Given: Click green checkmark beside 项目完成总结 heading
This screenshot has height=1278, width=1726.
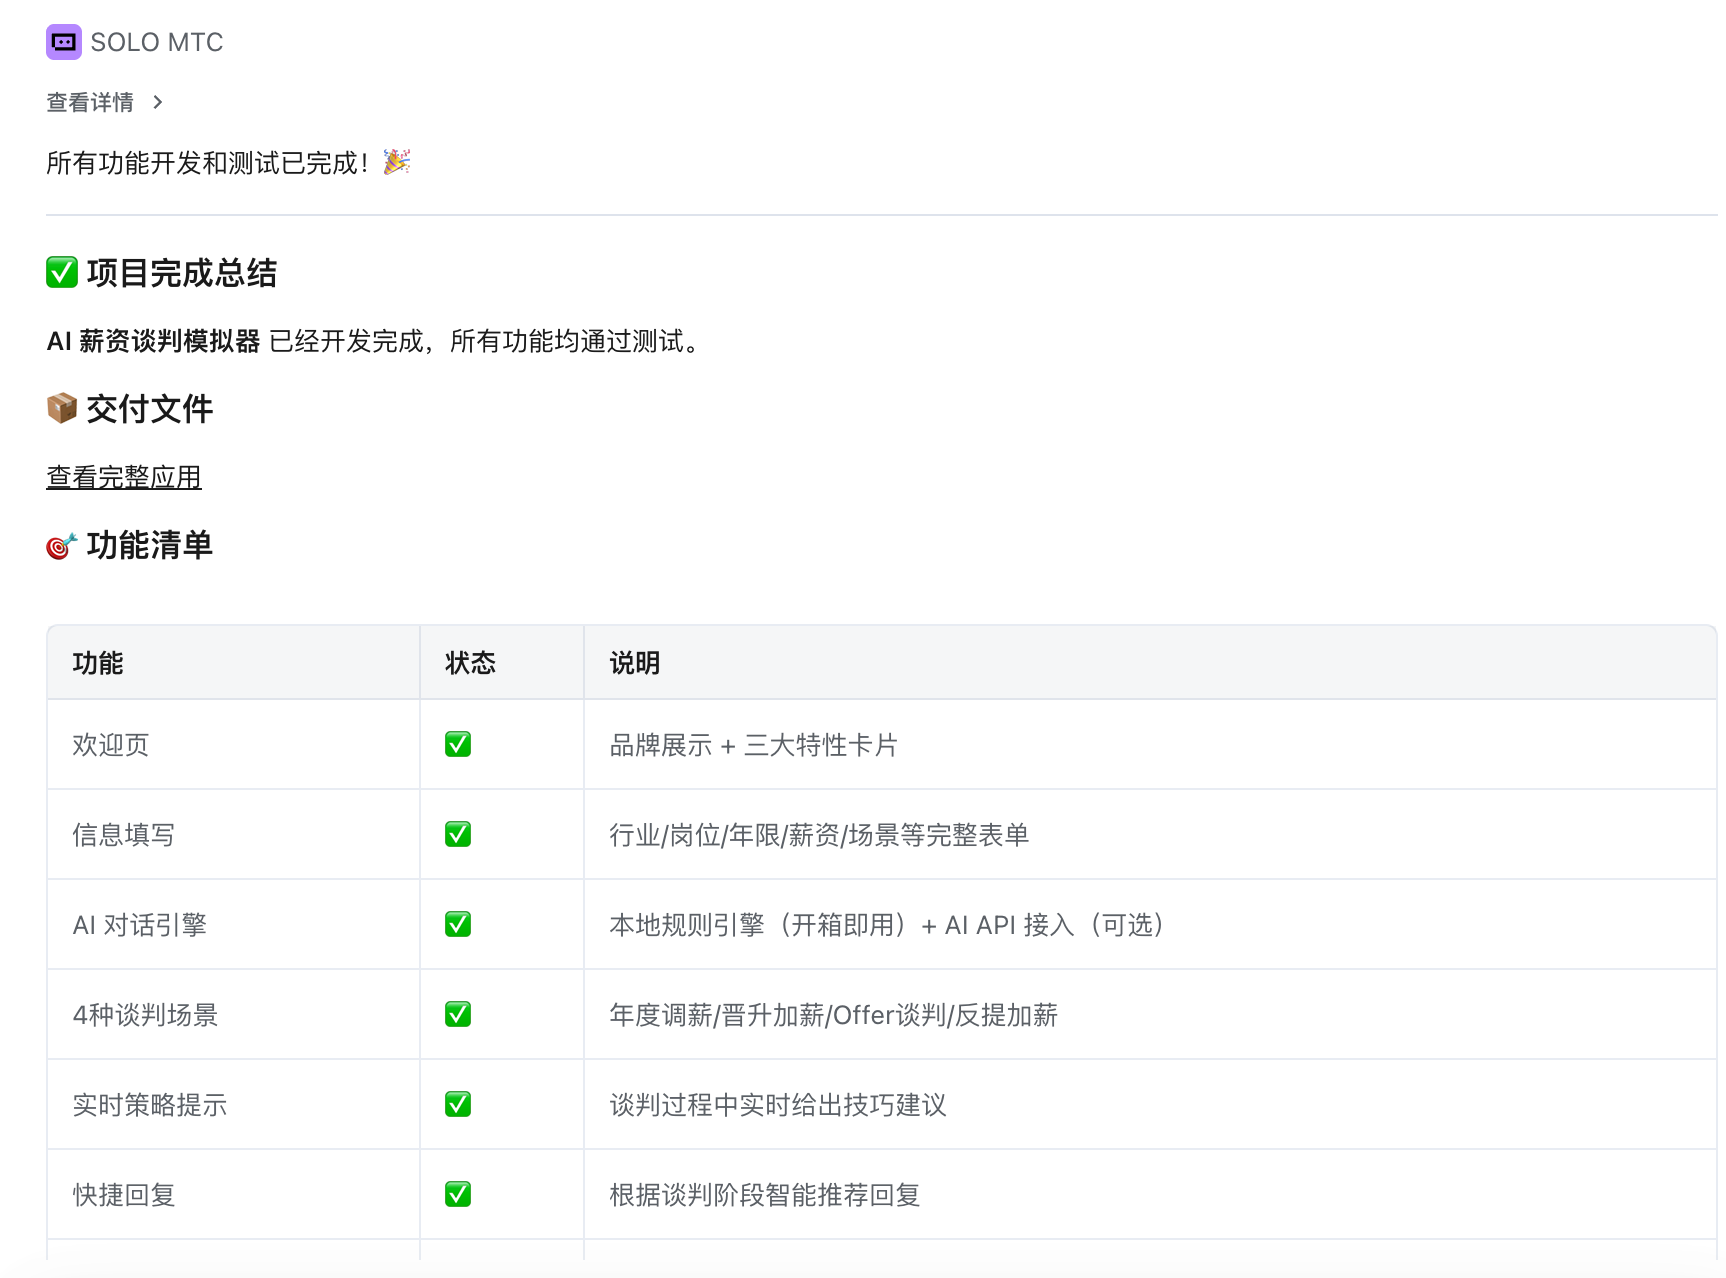Looking at the screenshot, I should tap(62, 272).
